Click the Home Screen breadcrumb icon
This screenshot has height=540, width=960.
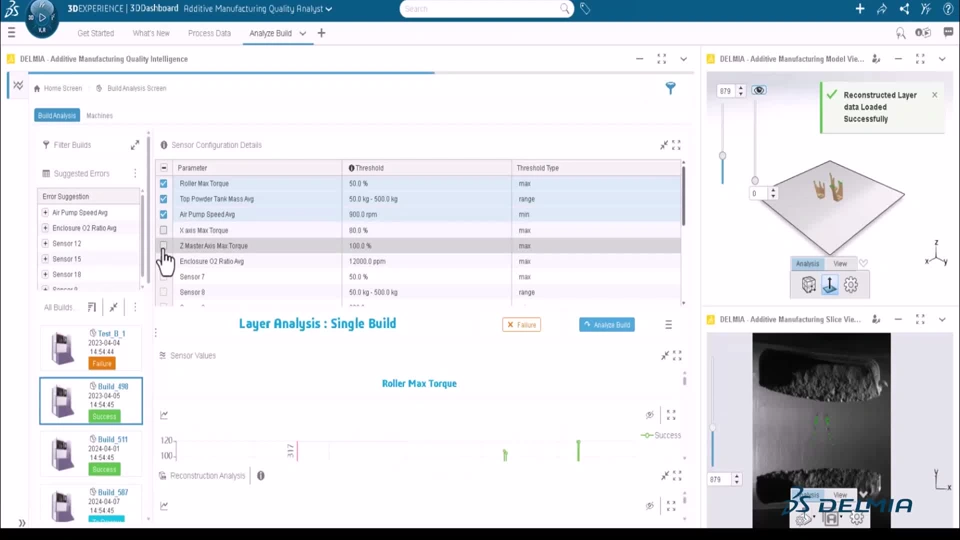(37, 88)
